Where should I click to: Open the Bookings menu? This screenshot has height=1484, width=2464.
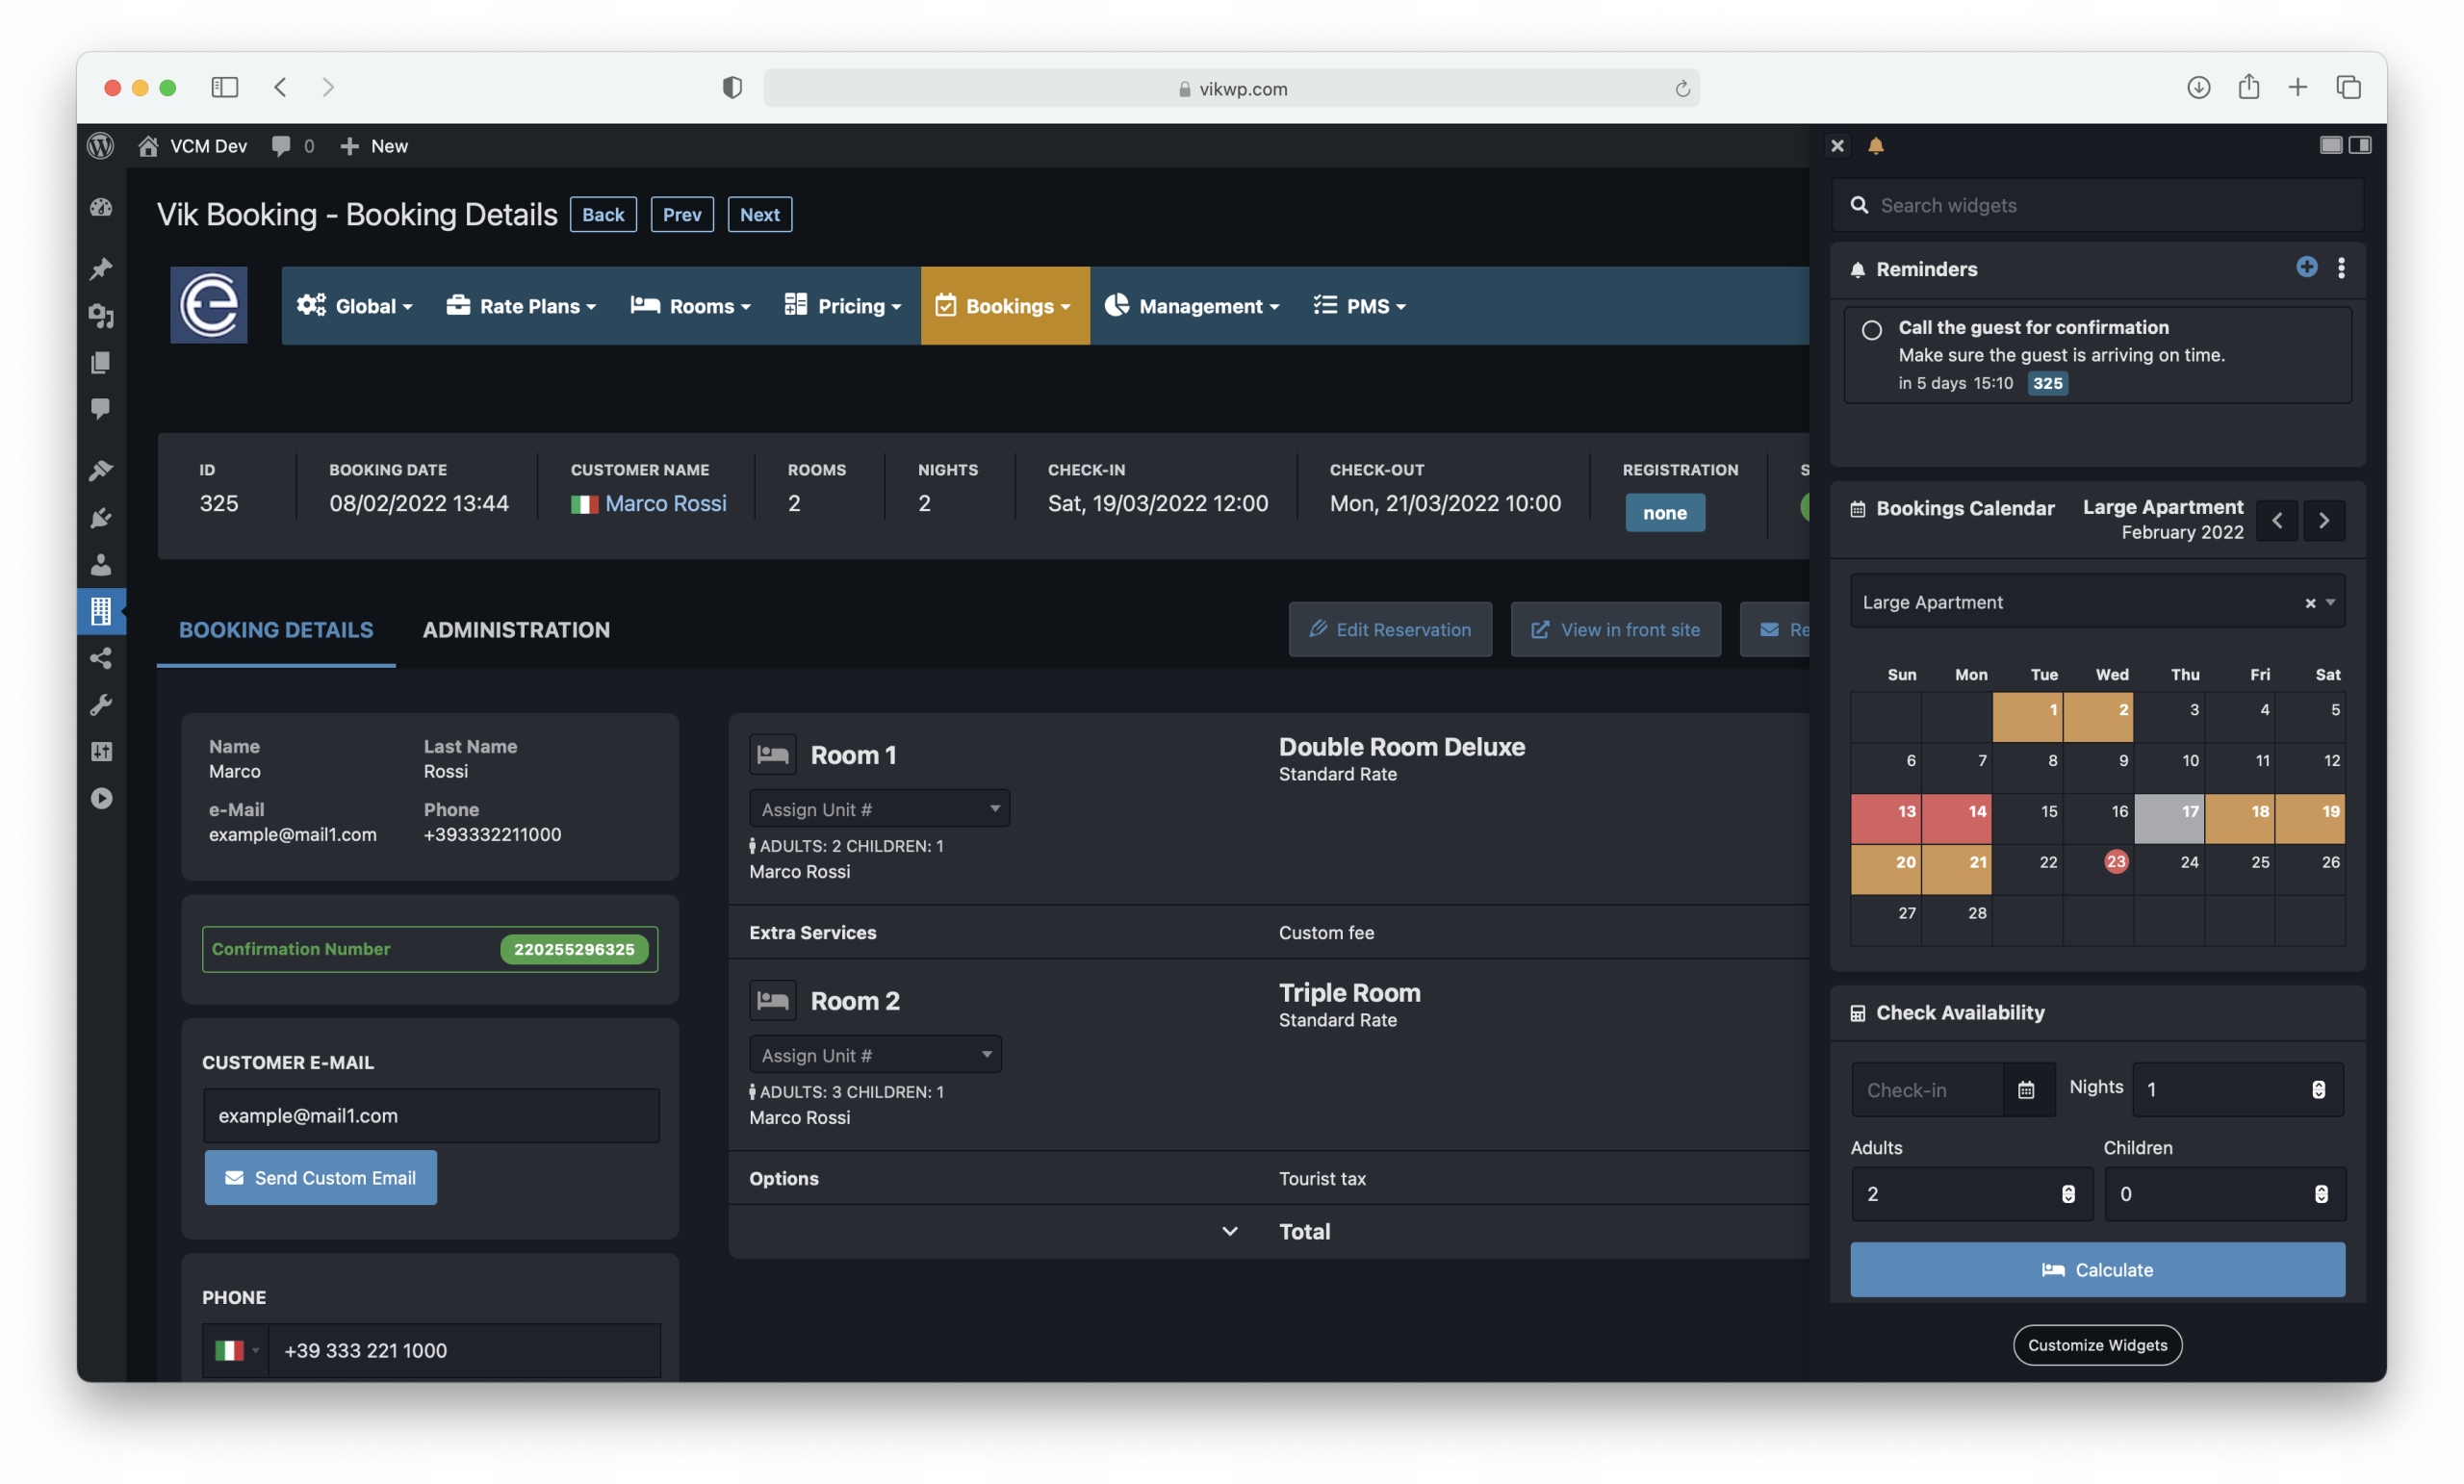click(1005, 306)
